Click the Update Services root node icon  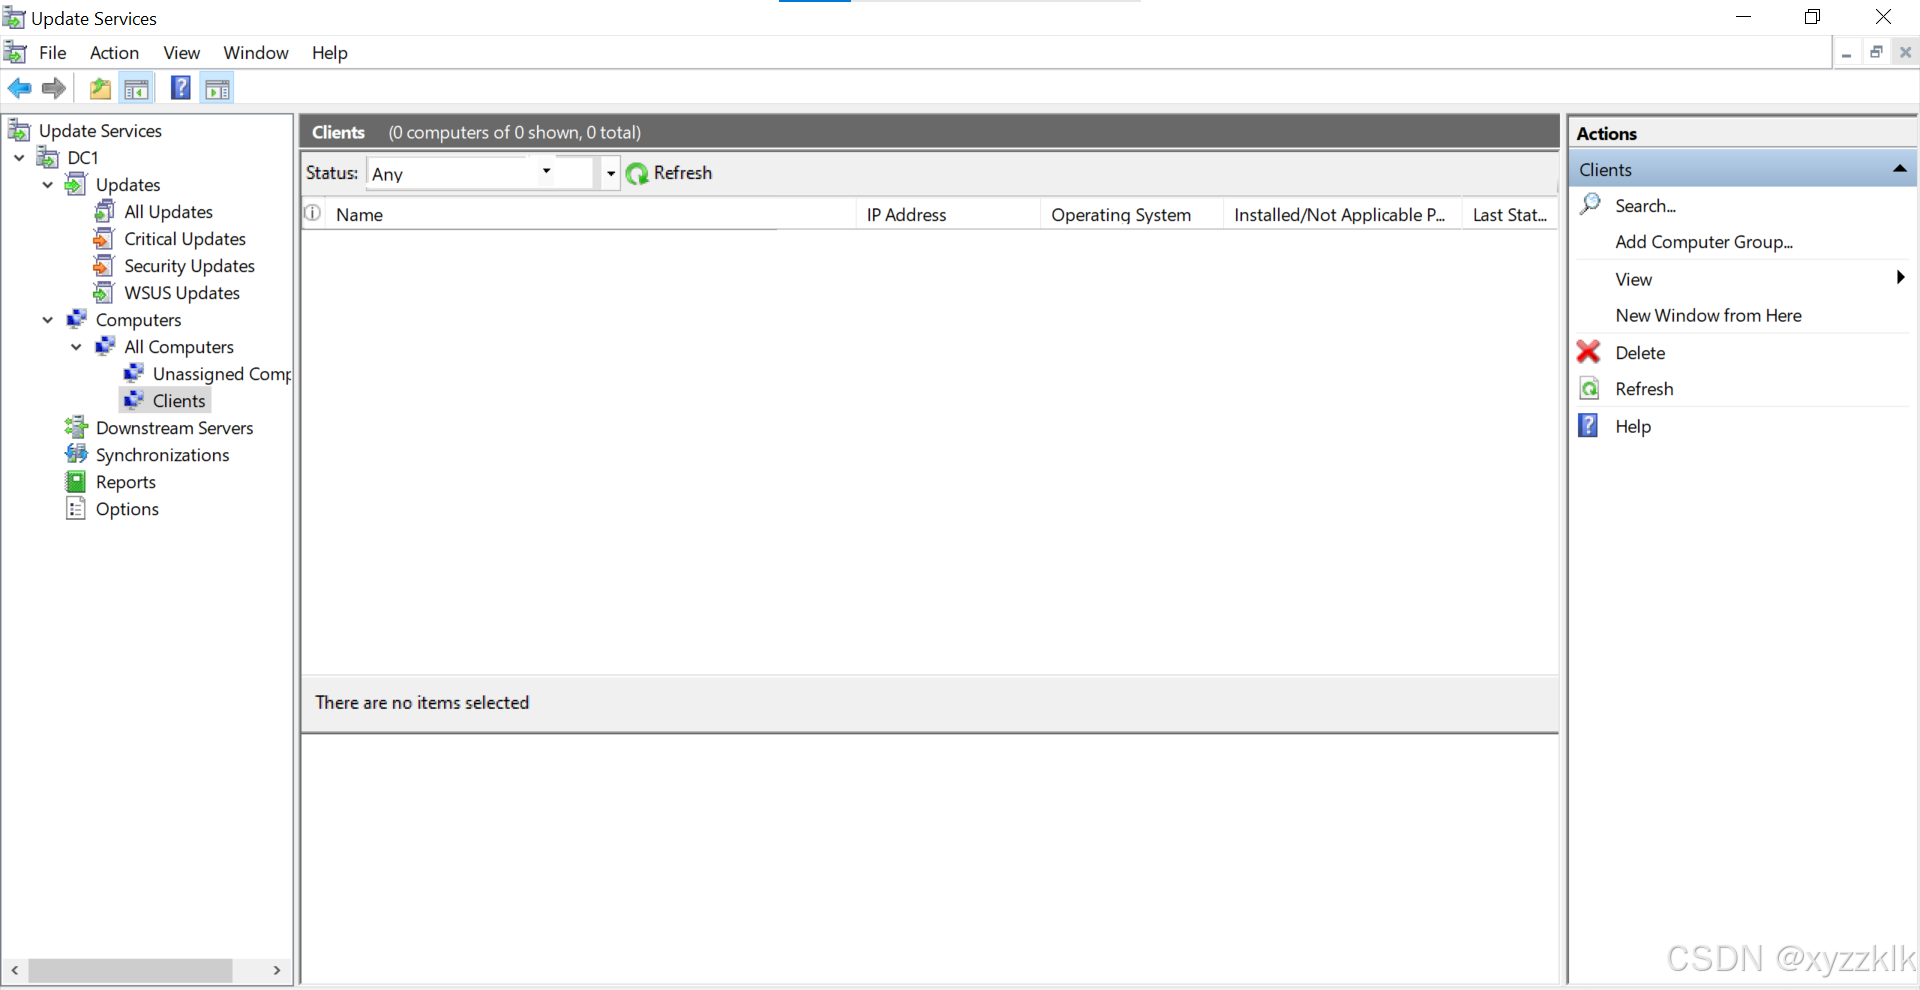(19, 130)
